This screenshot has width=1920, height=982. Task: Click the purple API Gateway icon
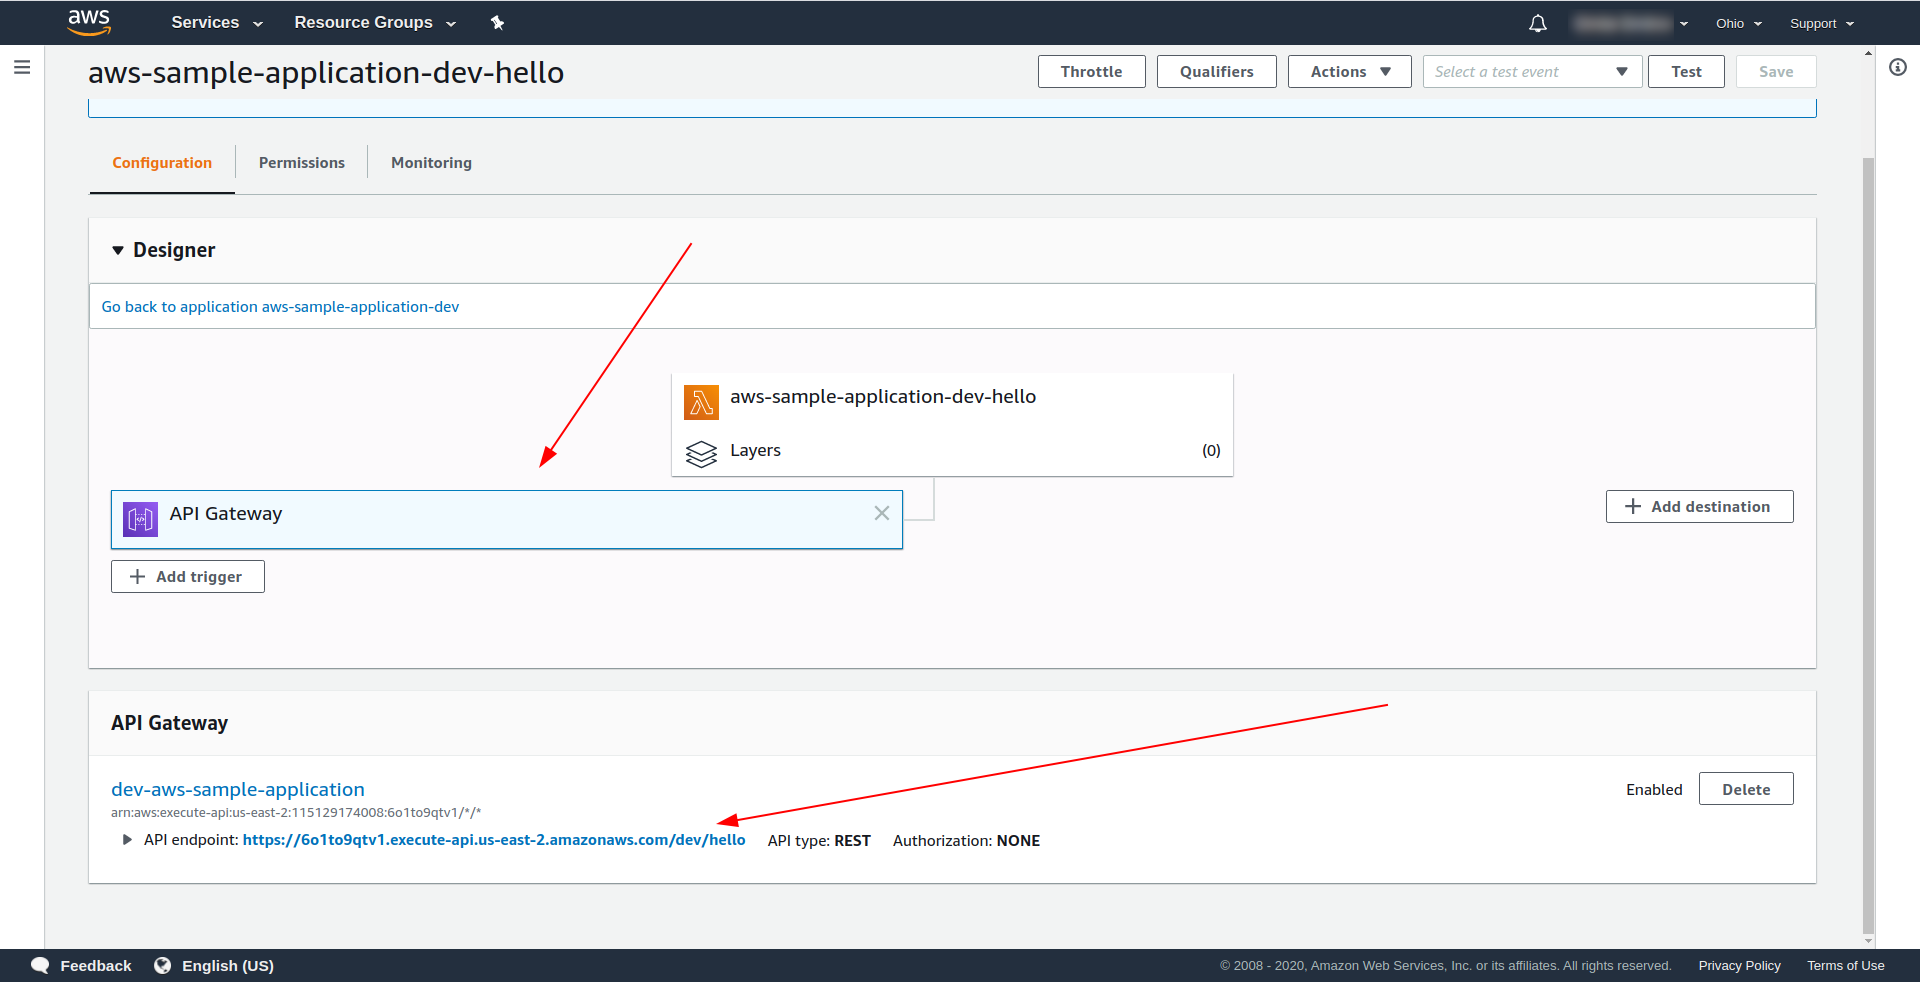click(x=140, y=519)
